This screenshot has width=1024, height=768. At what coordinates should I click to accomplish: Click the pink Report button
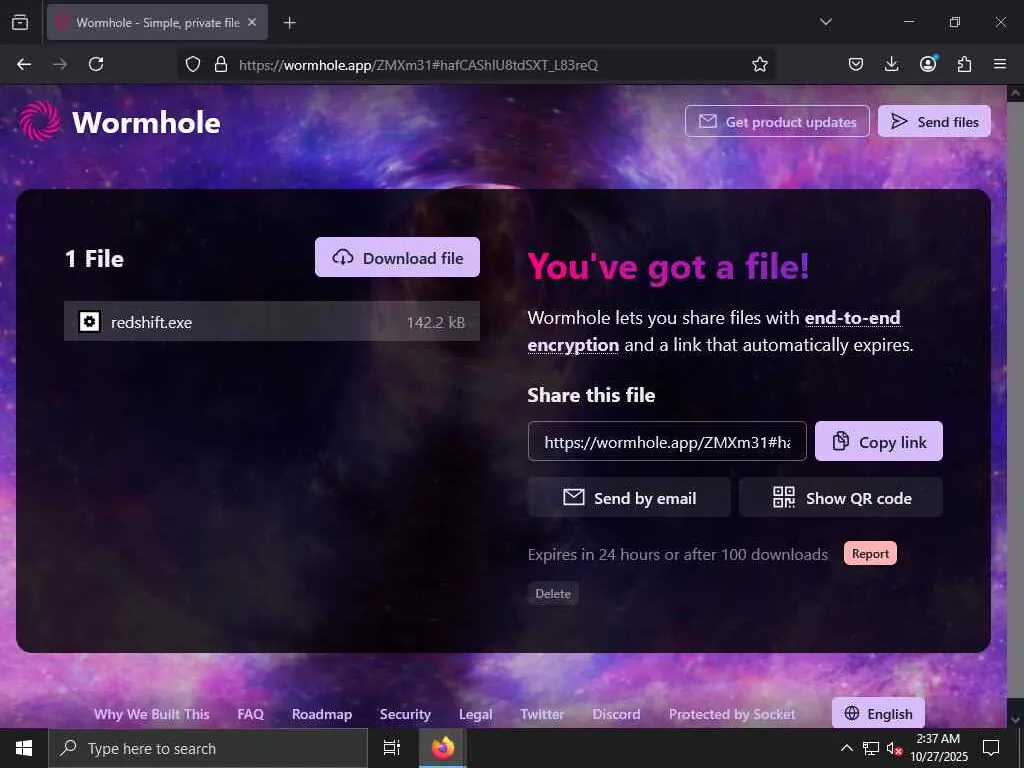tap(870, 554)
